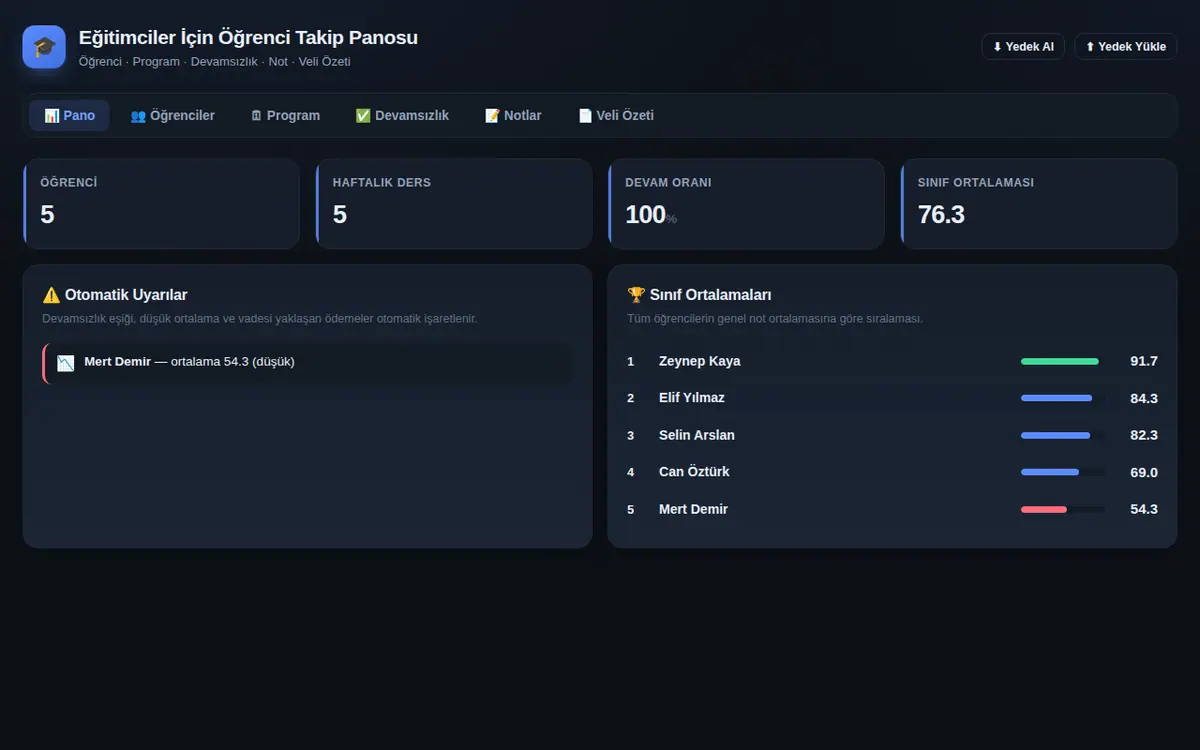
Task: Go to the Devamsızlık tab
Action: 402,116
